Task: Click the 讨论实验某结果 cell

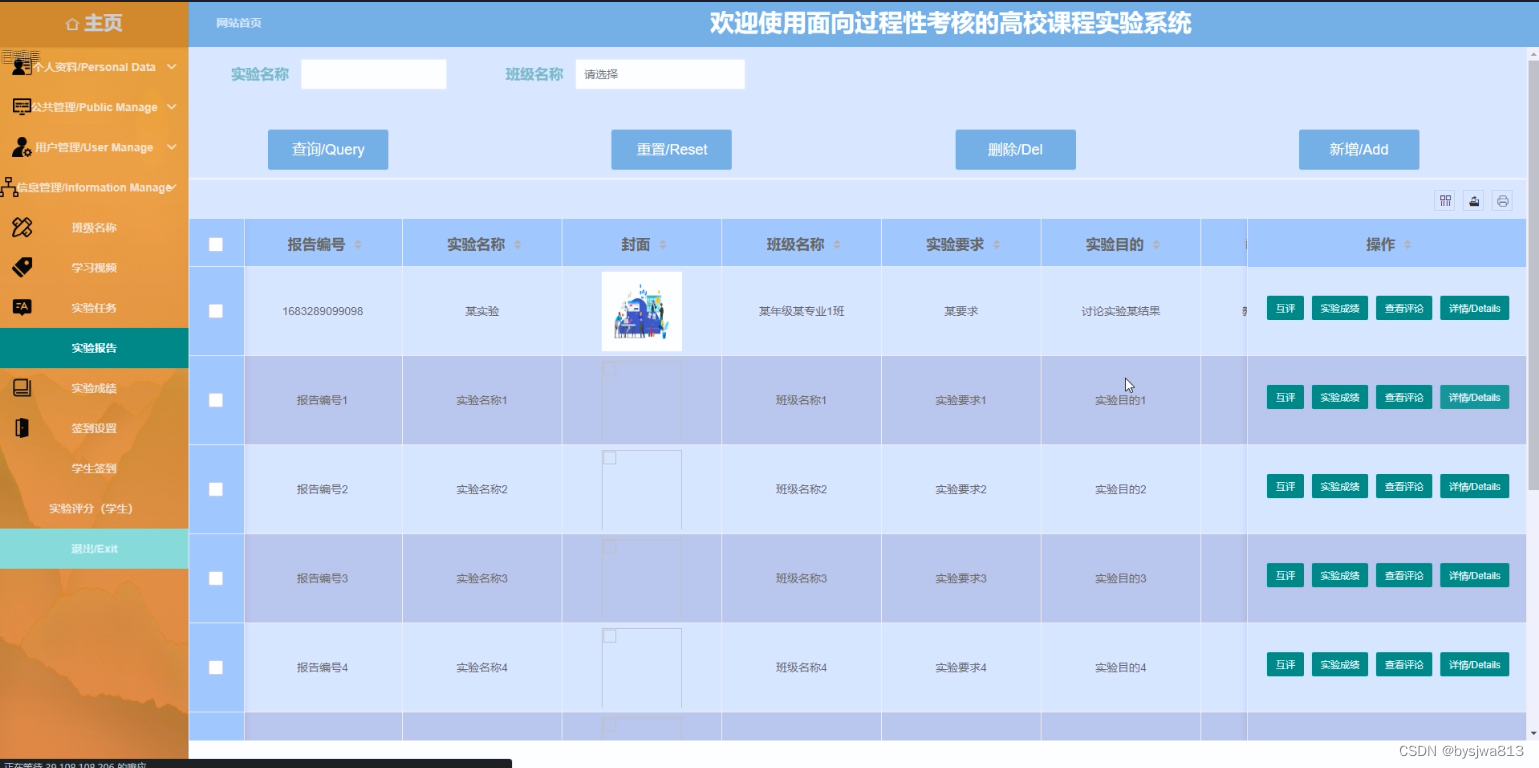Action: [x=1121, y=311]
